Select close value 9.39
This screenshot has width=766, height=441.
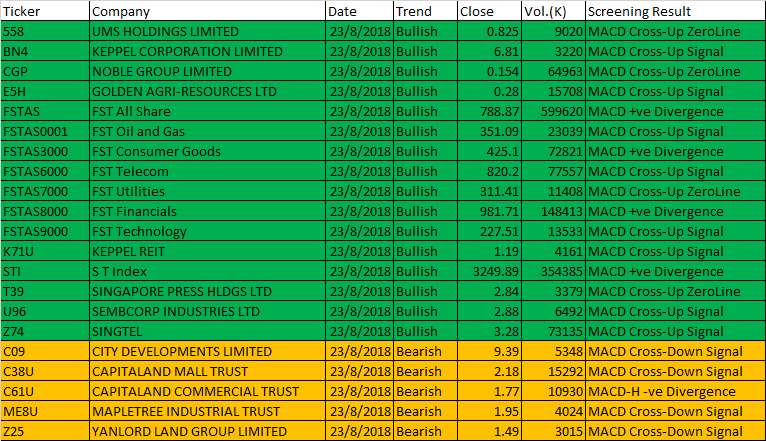click(x=489, y=352)
